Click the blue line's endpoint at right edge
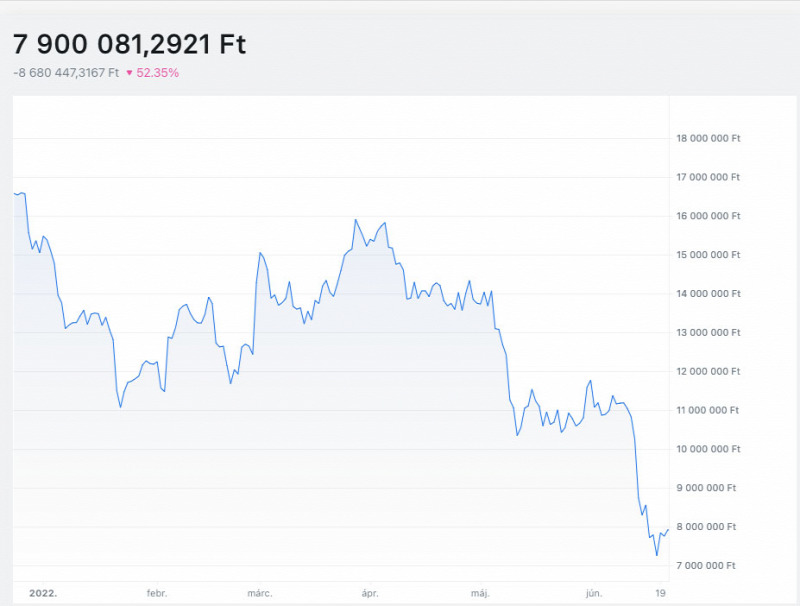The height and width of the screenshot is (606, 800). (x=668, y=530)
